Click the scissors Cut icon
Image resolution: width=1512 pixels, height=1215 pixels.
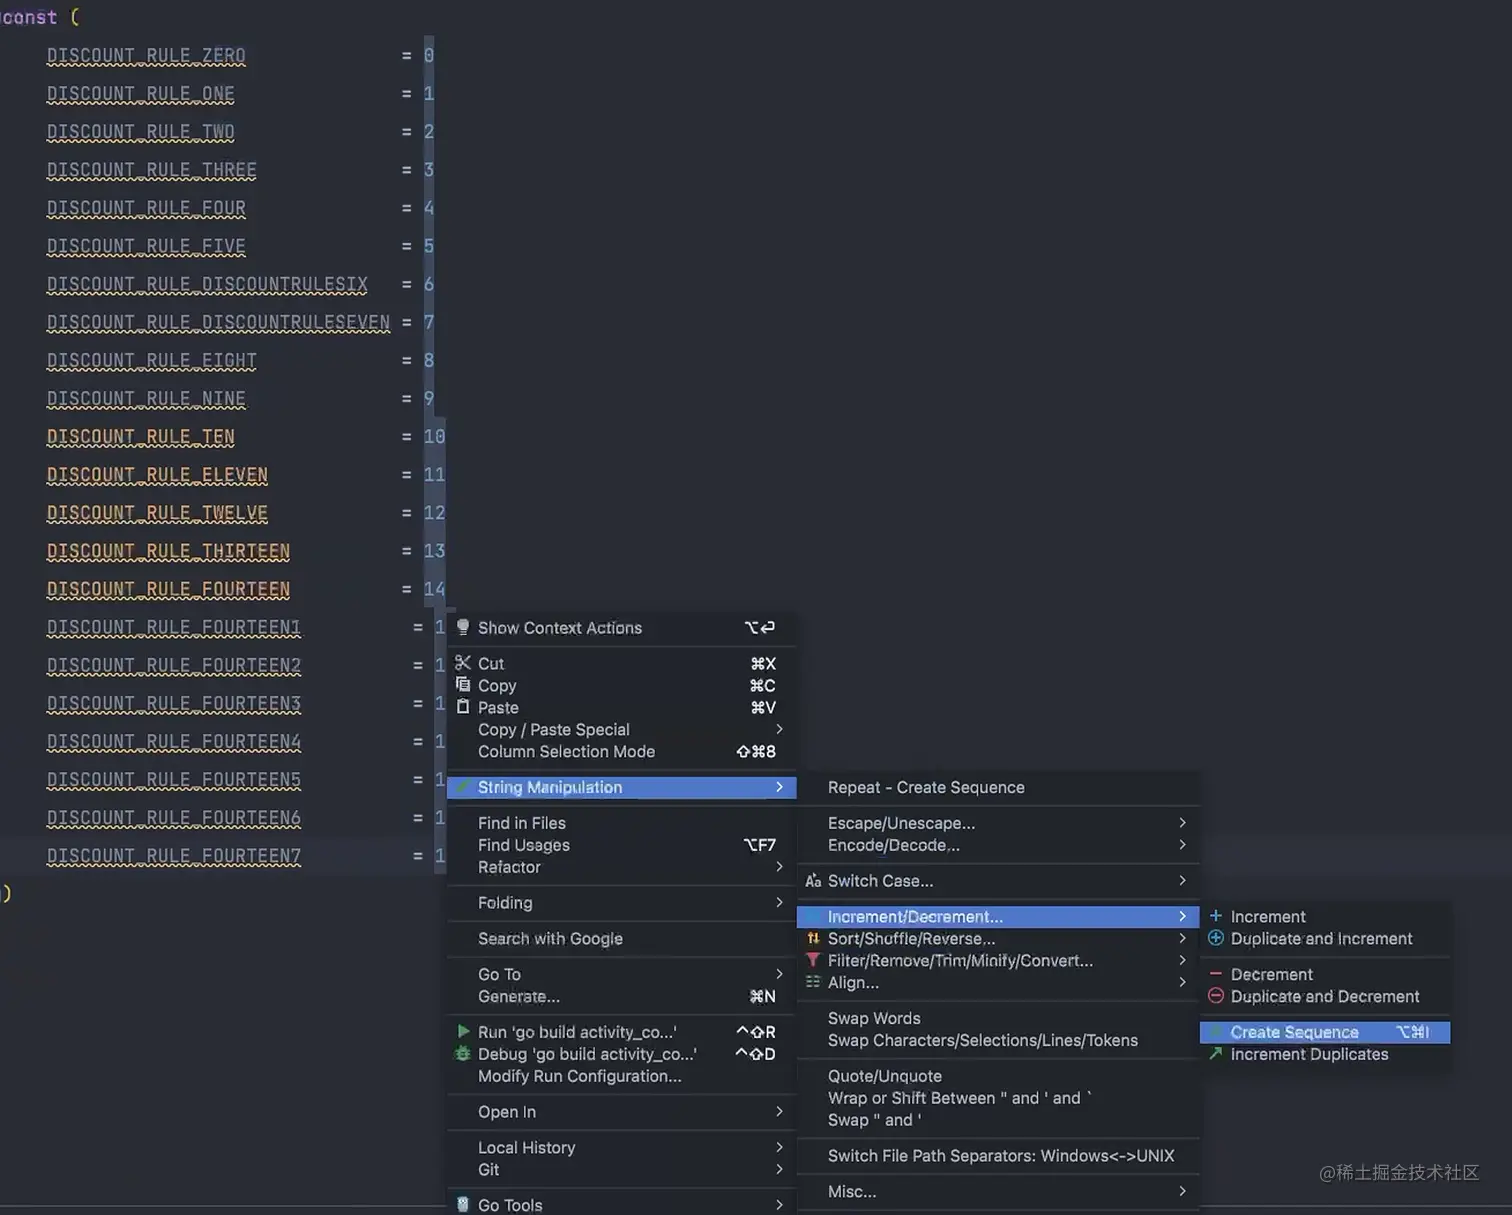coord(463,663)
